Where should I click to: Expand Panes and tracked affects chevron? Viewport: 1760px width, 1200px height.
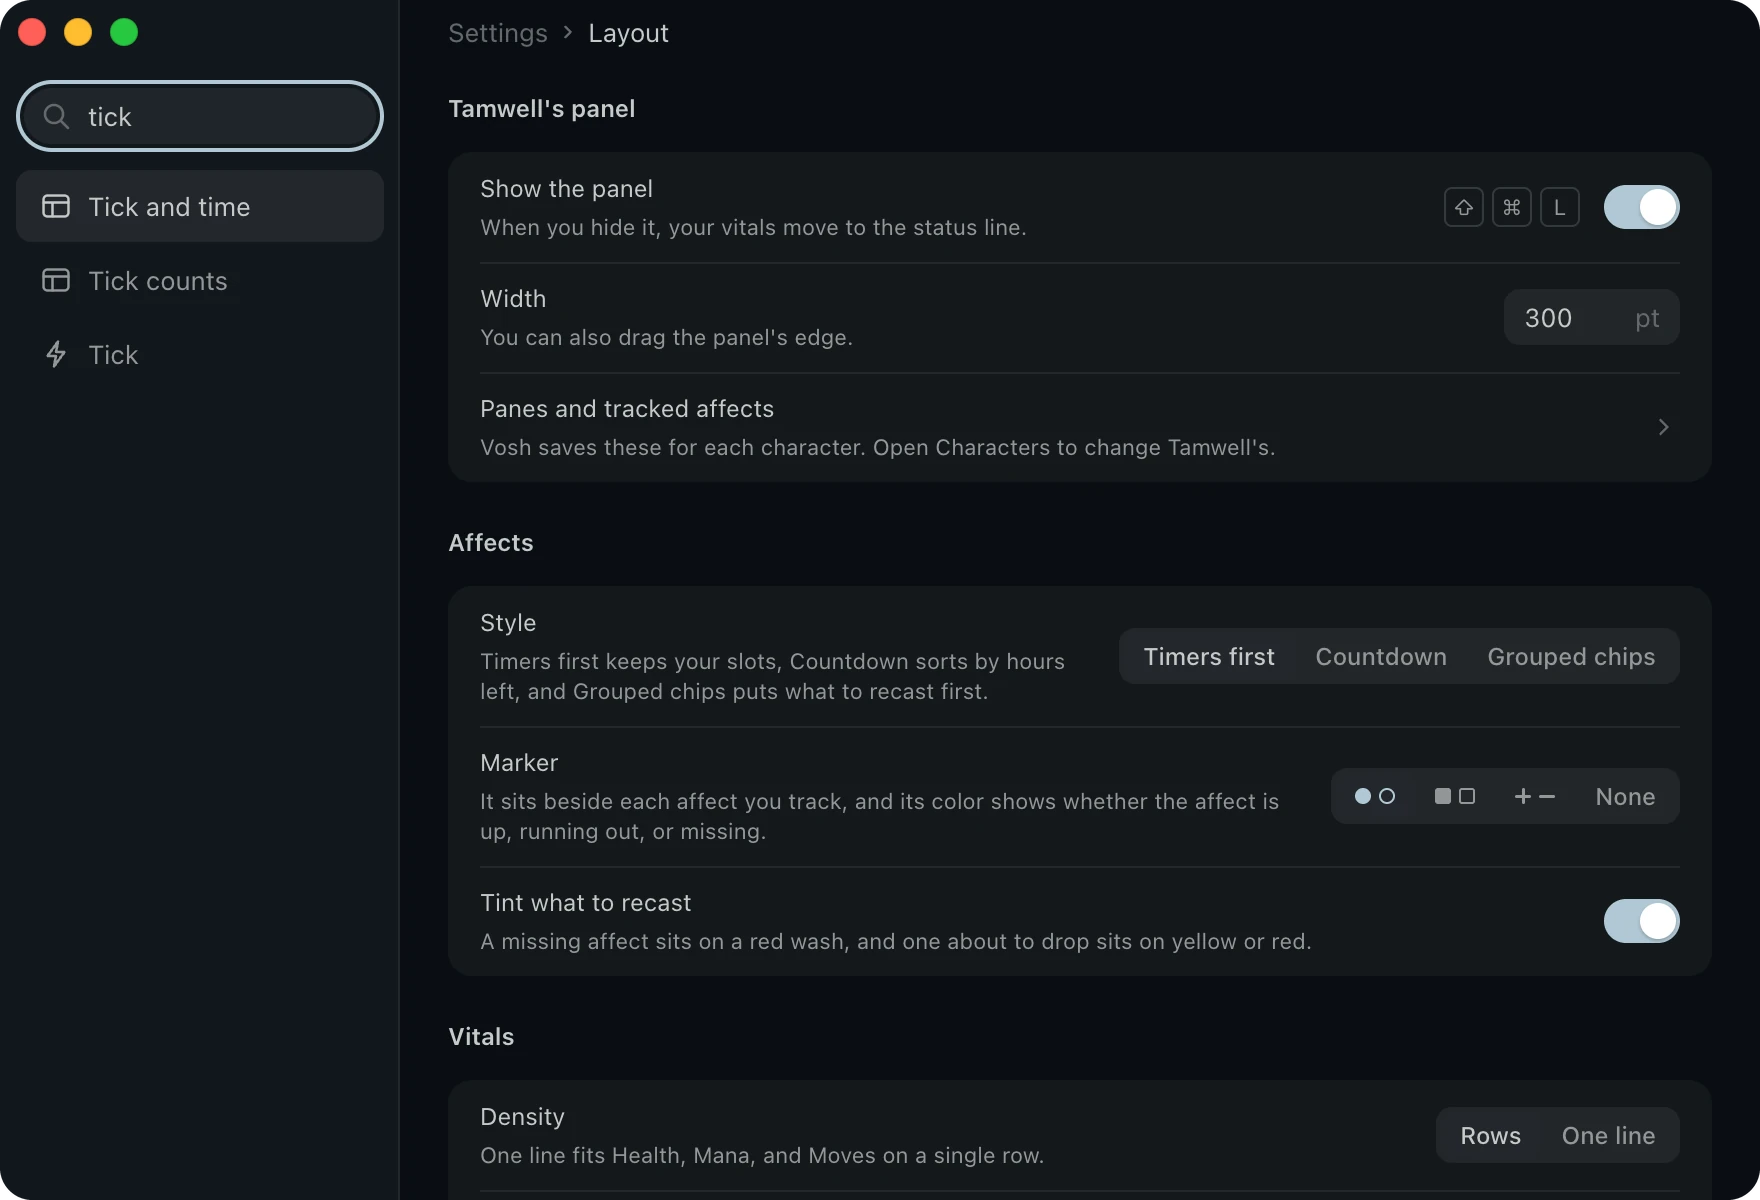tap(1664, 427)
